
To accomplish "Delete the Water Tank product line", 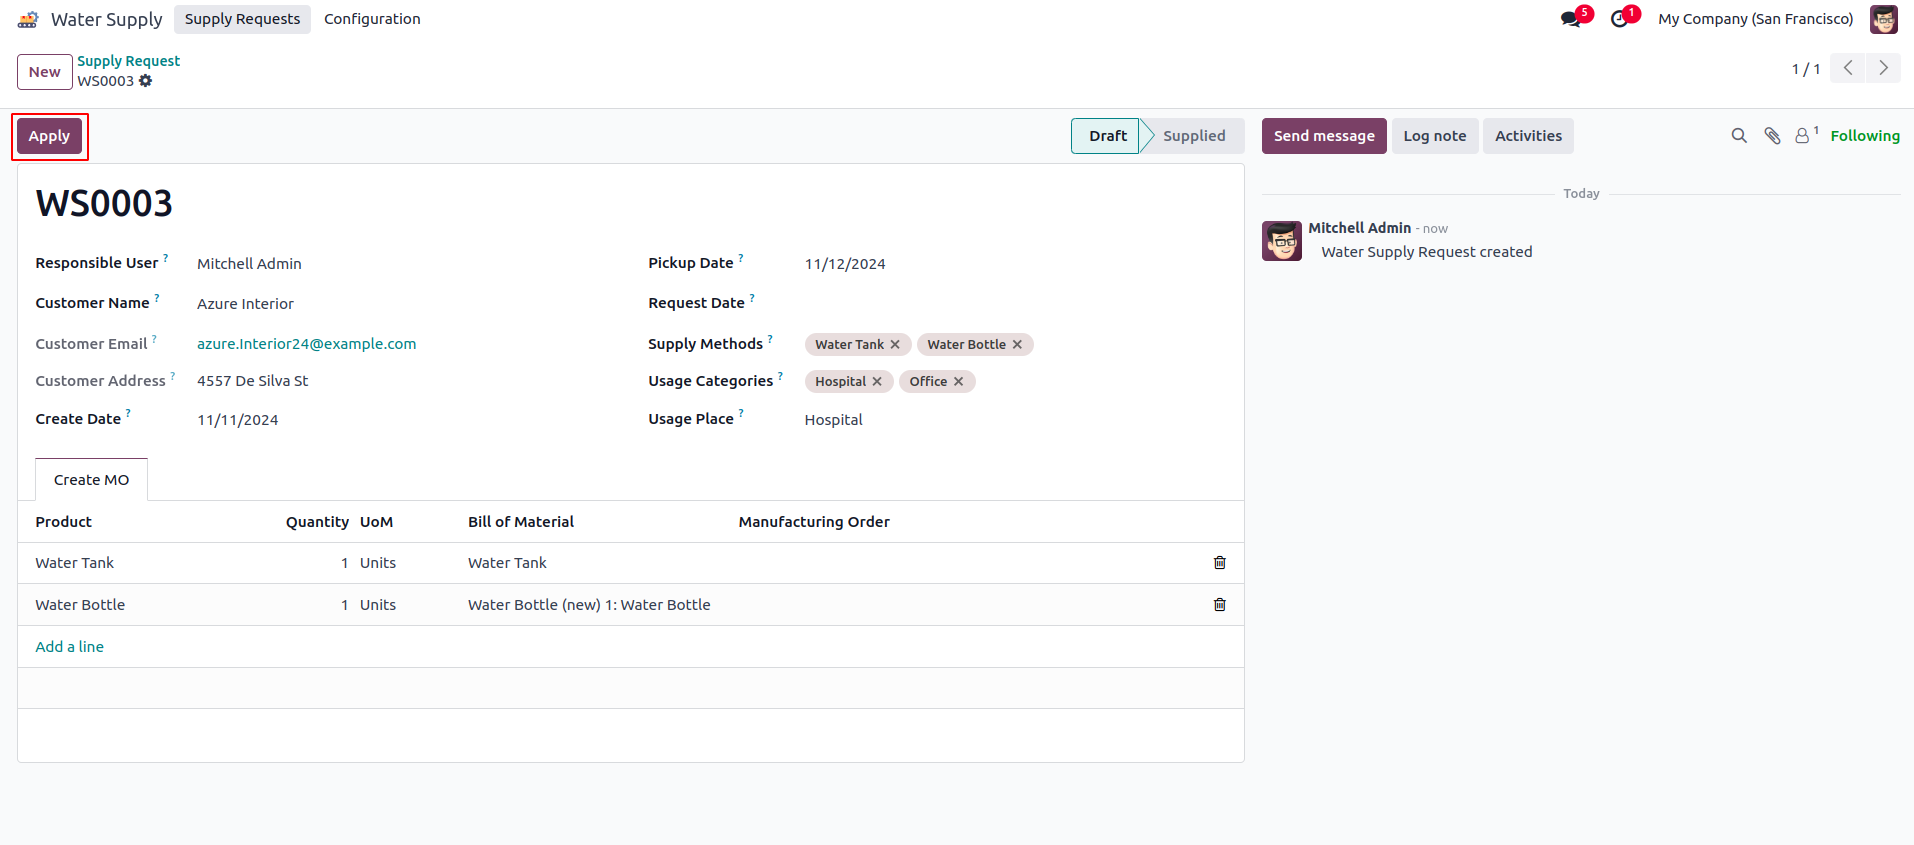I will (x=1219, y=563).
